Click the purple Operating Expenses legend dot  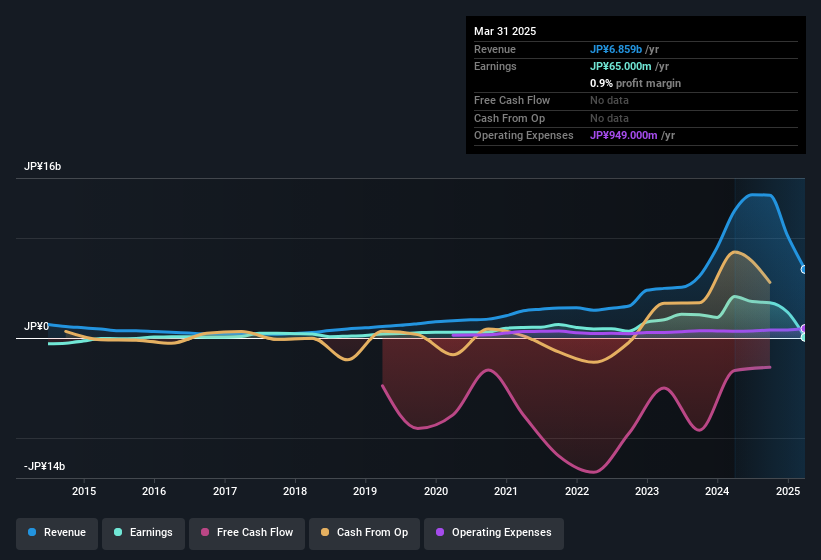point(440,532)
